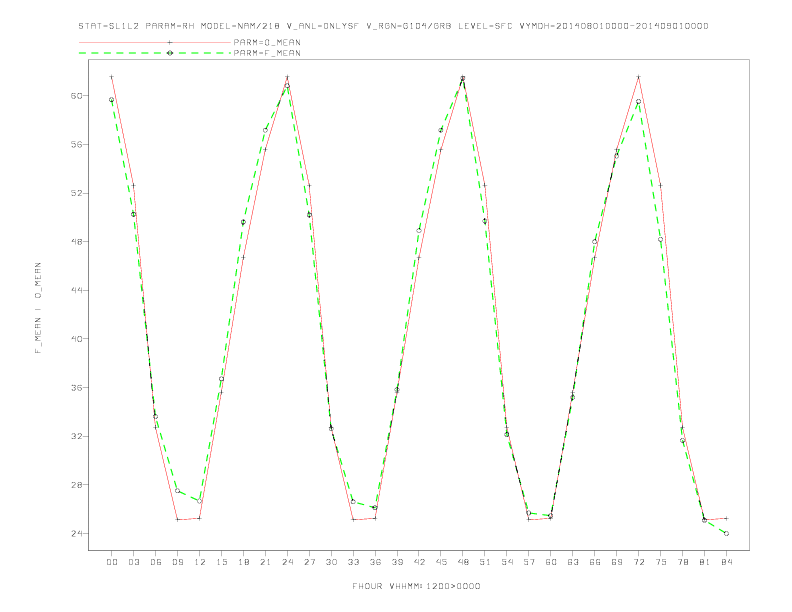The image size is (792, 612).
Task: Select the F_MEAN circle data point at hour 00
Action: coord(112,100)
